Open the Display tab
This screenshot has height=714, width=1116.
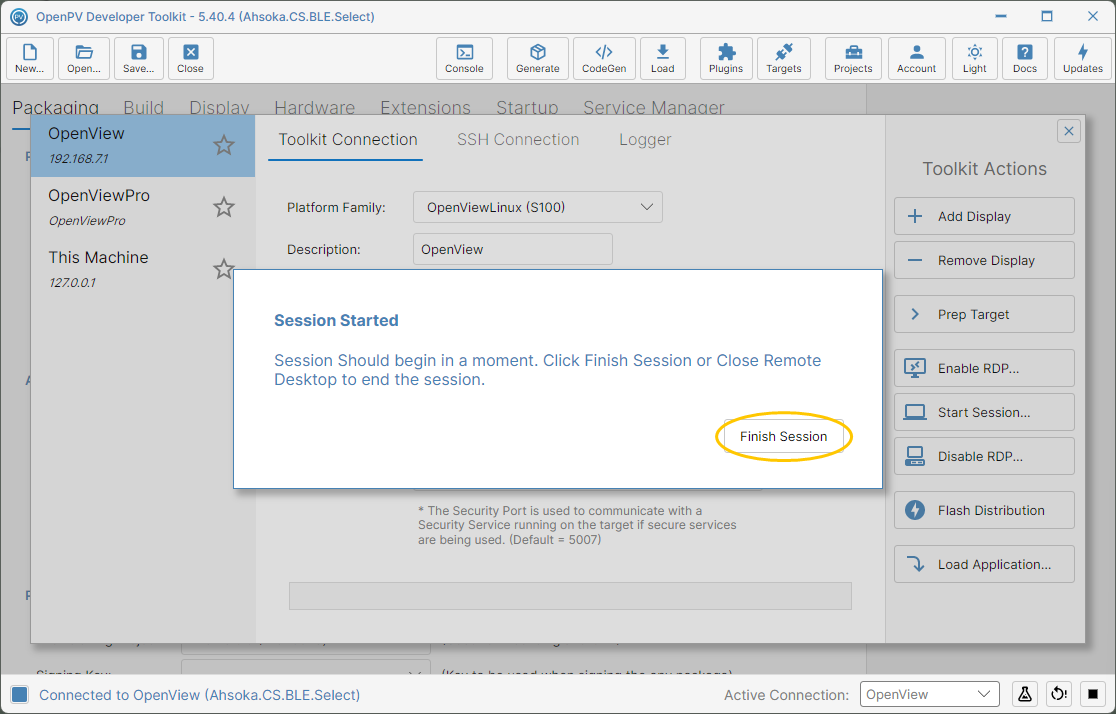(219, 107)
